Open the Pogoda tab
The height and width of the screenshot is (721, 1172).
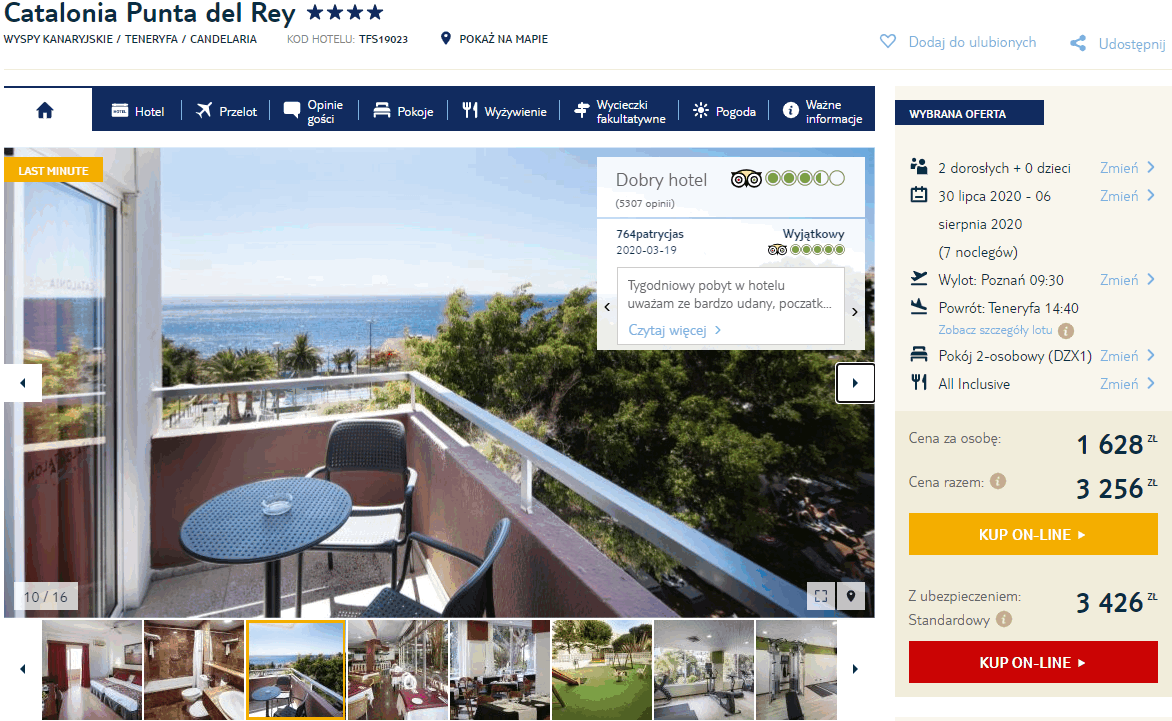(x=724, y=111)
